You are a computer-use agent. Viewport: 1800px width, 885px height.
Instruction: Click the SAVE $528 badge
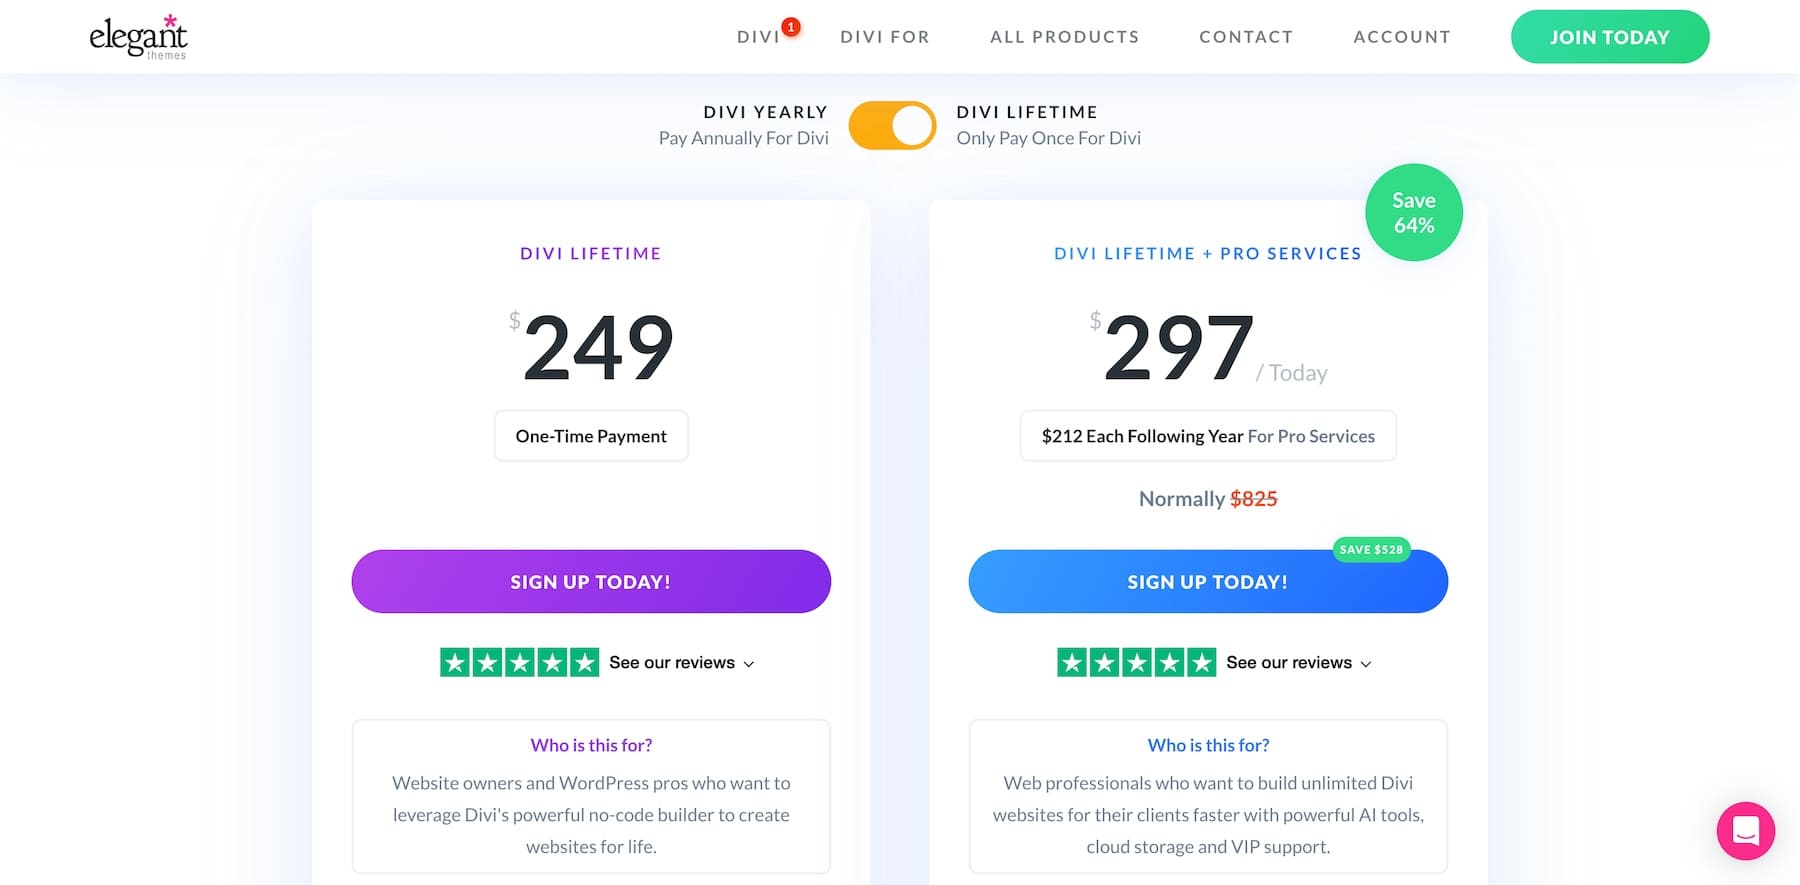(x=1371, y=549)
